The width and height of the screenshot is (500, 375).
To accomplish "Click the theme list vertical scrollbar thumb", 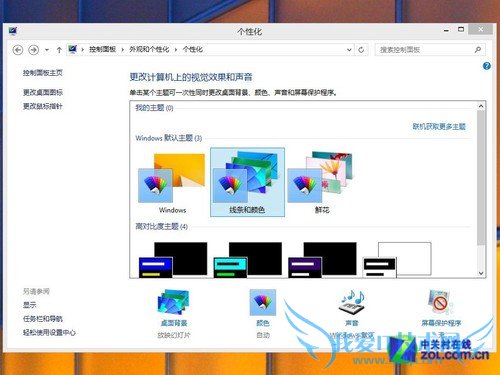I will coord(481,178).
